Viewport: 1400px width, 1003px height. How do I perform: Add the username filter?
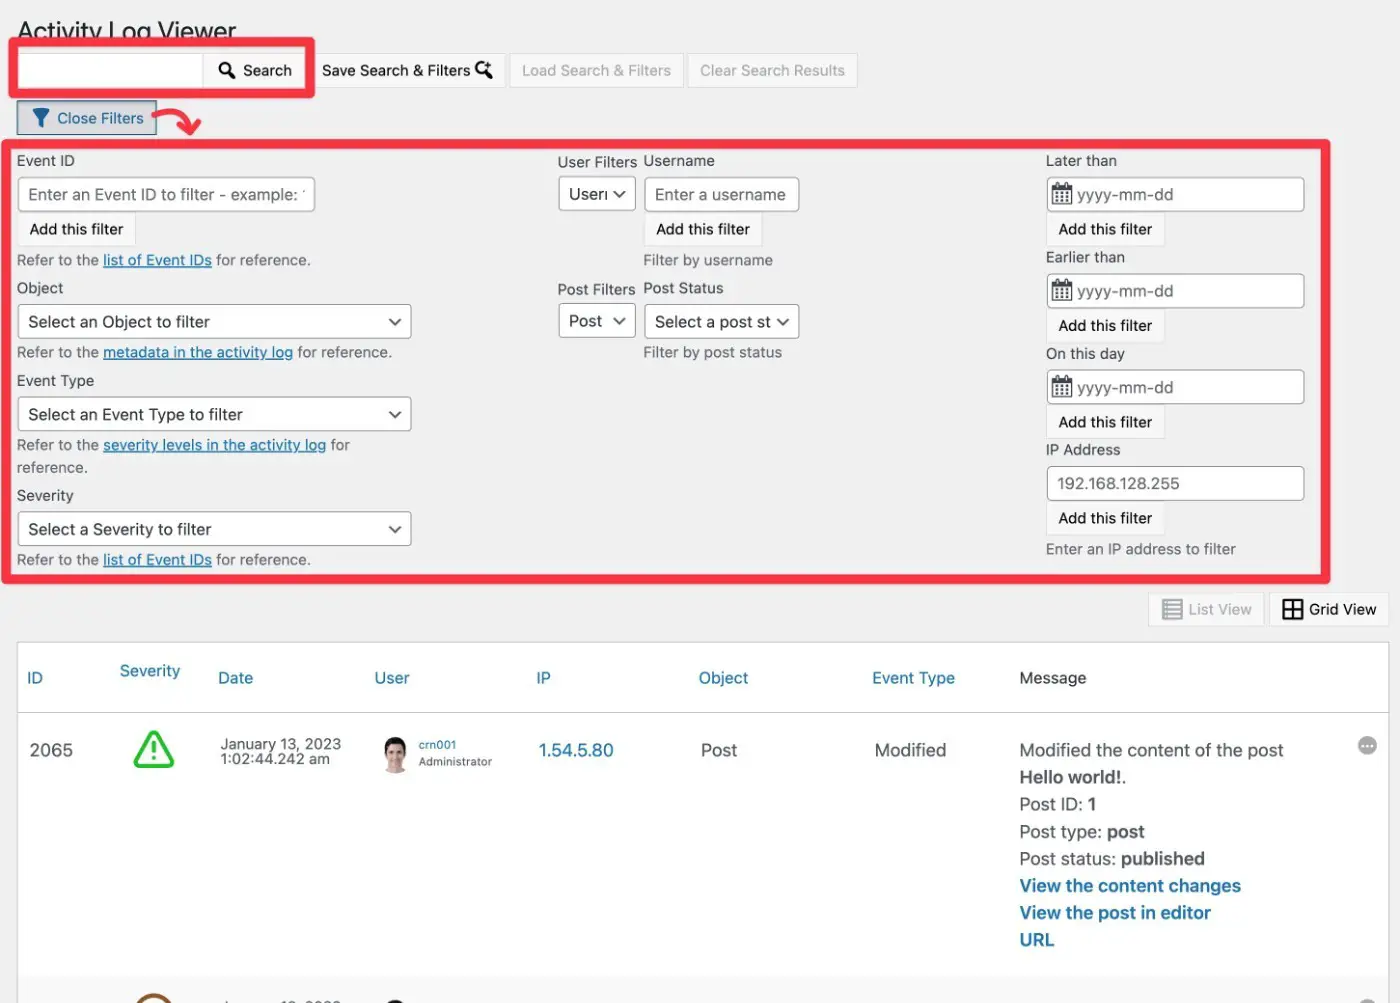703,229
